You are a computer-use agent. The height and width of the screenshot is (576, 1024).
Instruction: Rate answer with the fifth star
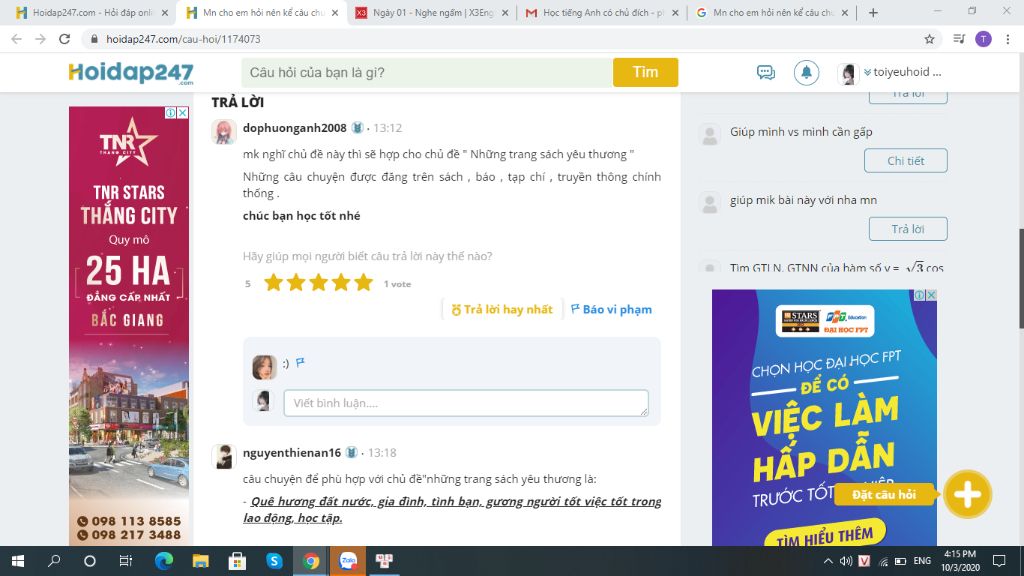pos(363,283)
